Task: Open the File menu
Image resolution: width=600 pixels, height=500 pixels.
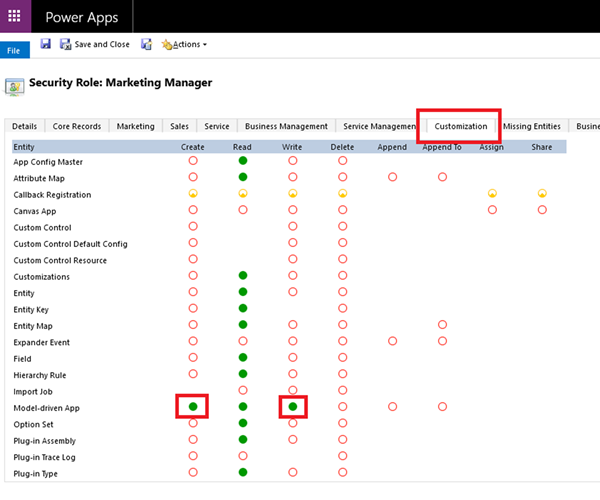Action: coord(14,50)
